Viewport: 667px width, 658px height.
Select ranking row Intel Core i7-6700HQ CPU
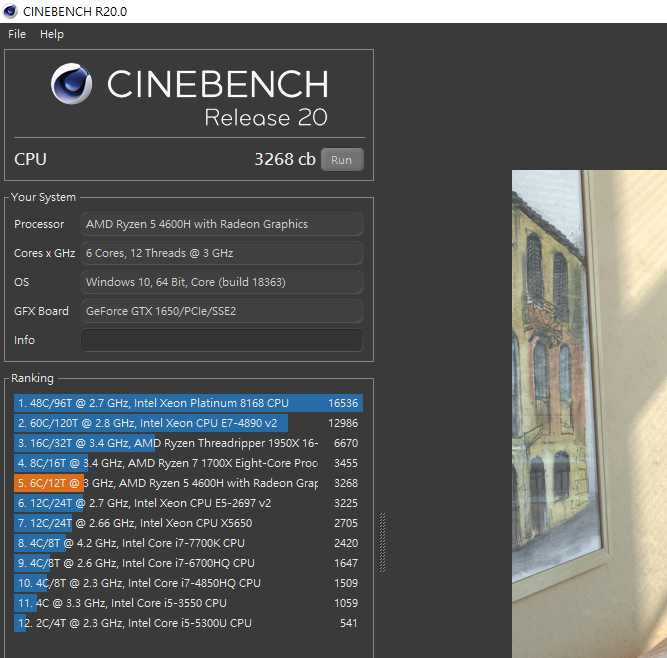(x=188, y=563)
